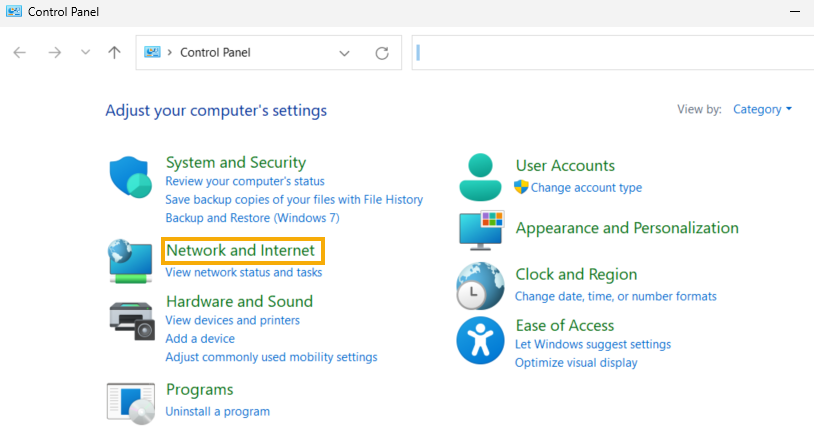Click the Appearance and Personalization monitor icon

point(482,230)
